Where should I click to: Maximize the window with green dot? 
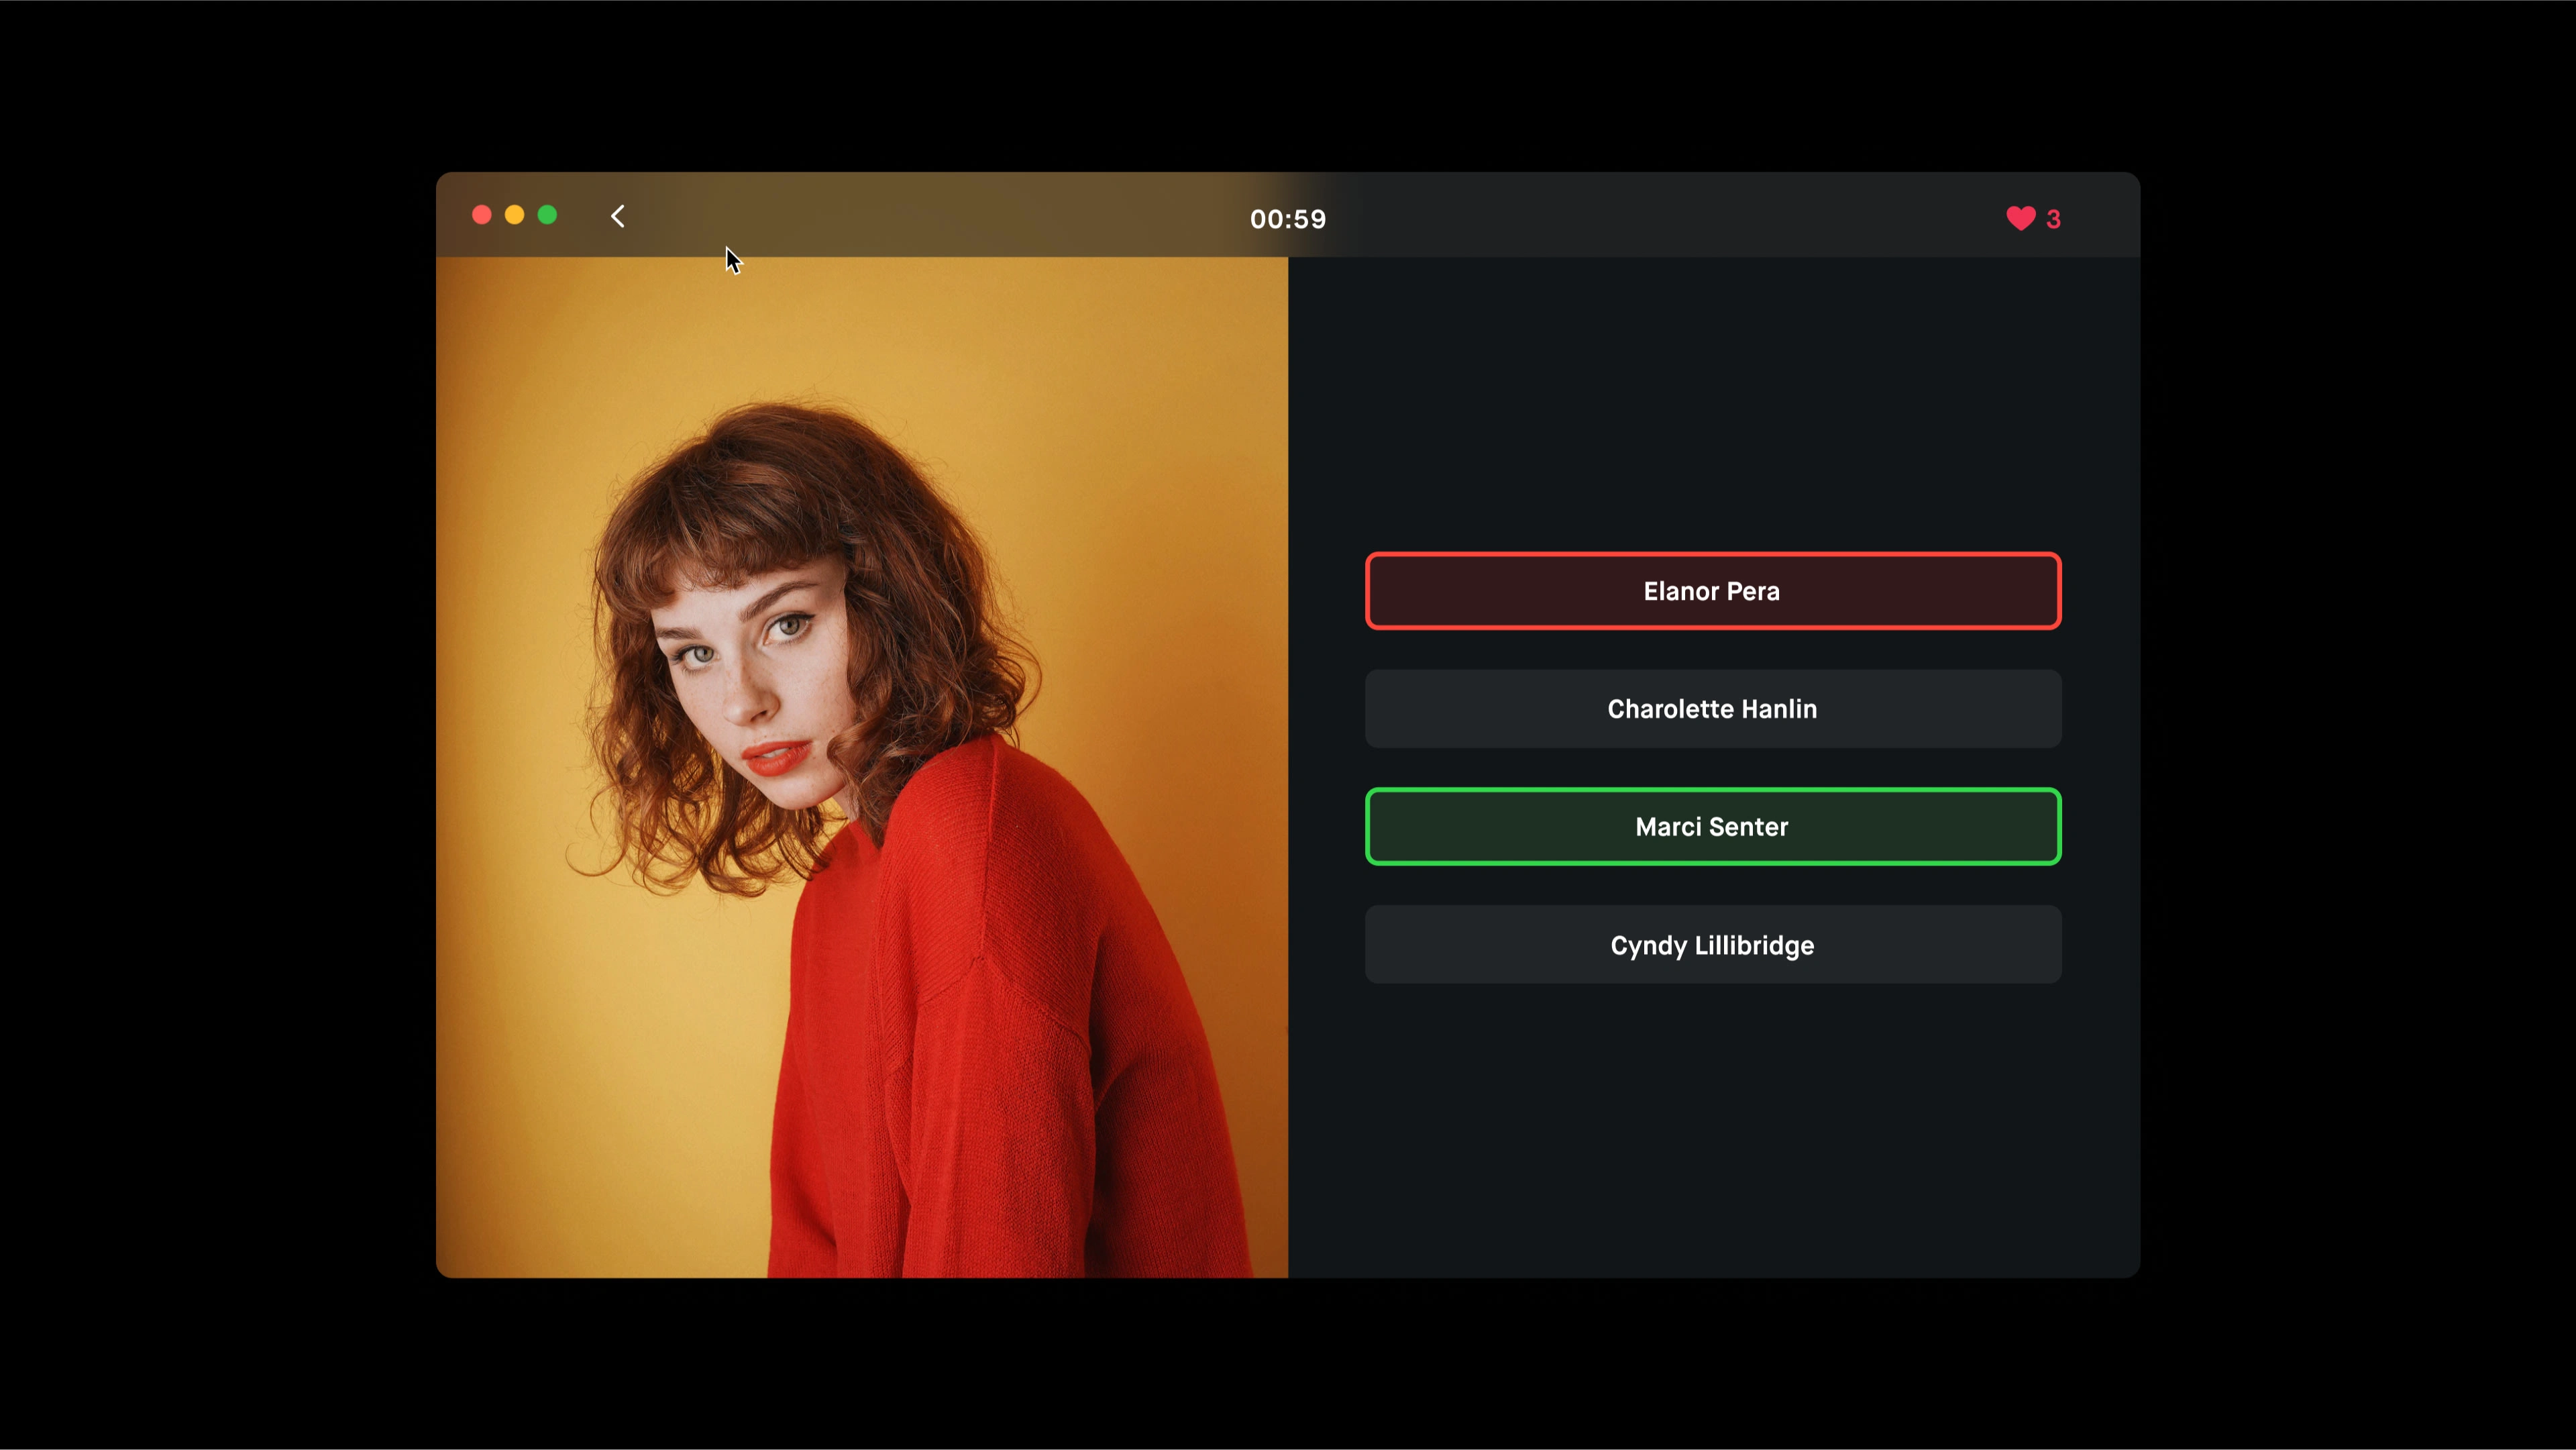pyautogui.click(x=547, y=215)
